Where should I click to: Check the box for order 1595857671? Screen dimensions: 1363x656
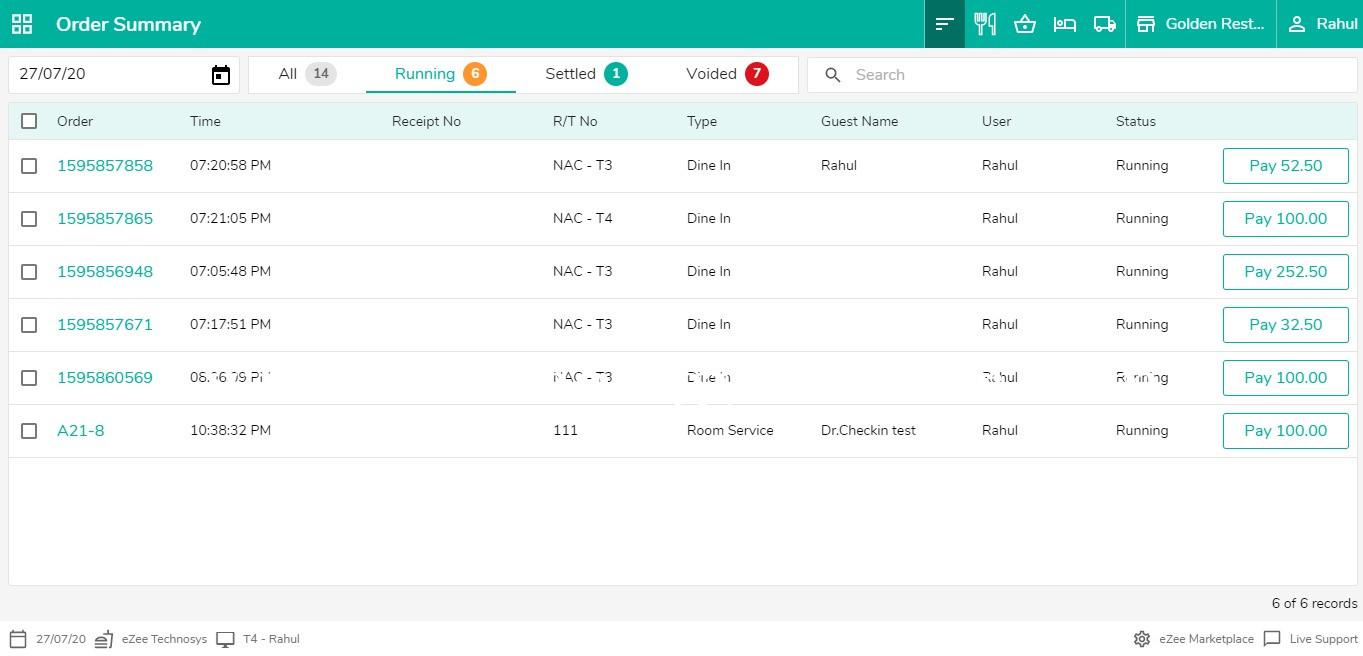(29, 325)
